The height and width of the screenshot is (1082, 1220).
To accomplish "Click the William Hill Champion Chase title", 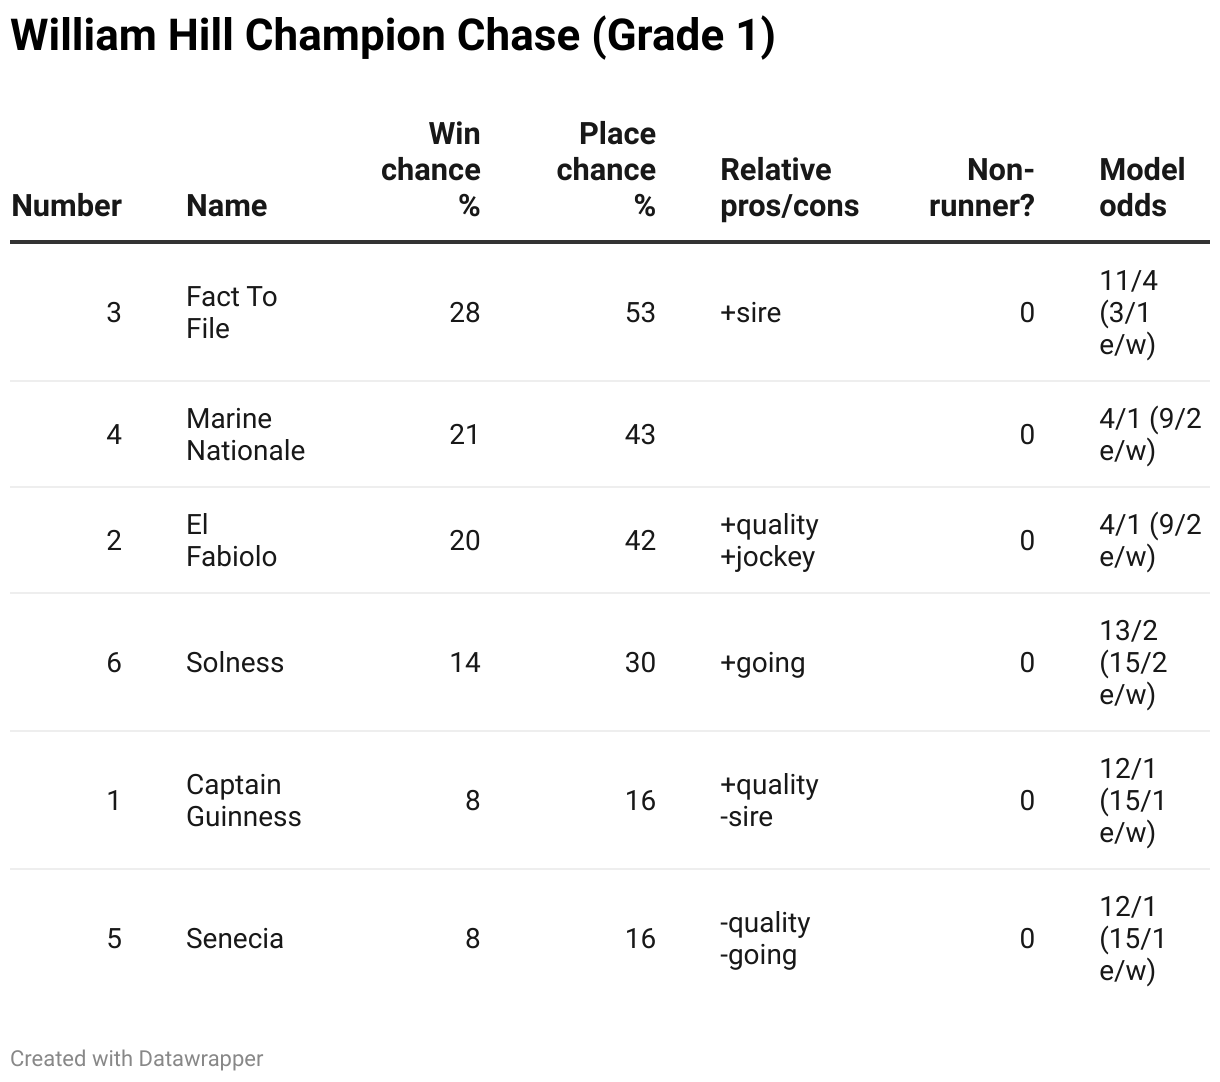I will [x=392, y=37].
